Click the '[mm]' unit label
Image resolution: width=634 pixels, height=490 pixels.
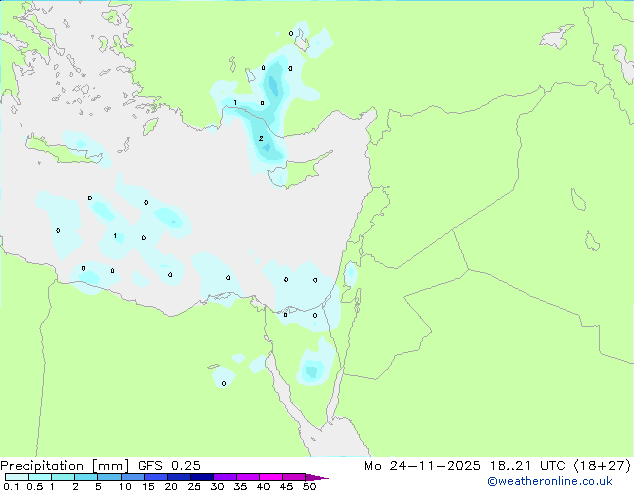coord(111,466)
